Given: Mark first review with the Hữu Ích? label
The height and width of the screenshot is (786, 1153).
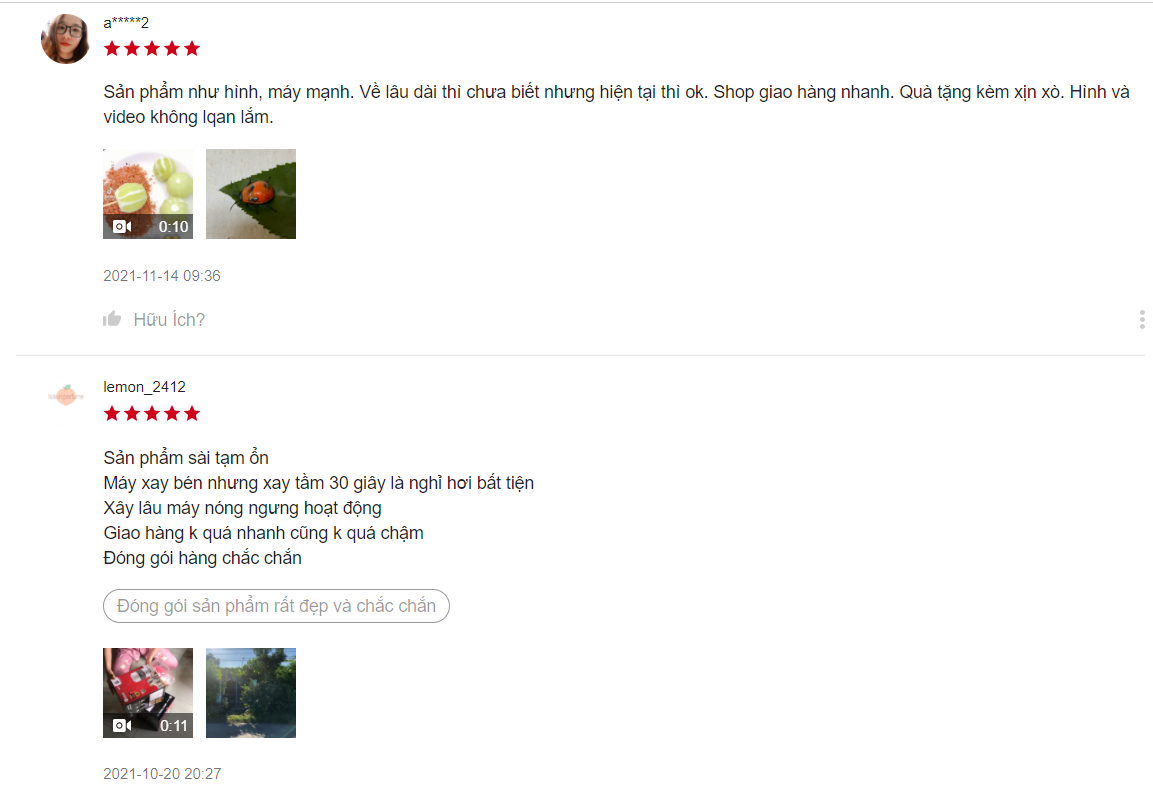Looking at the screenshot, I should (x=169, y=320).
